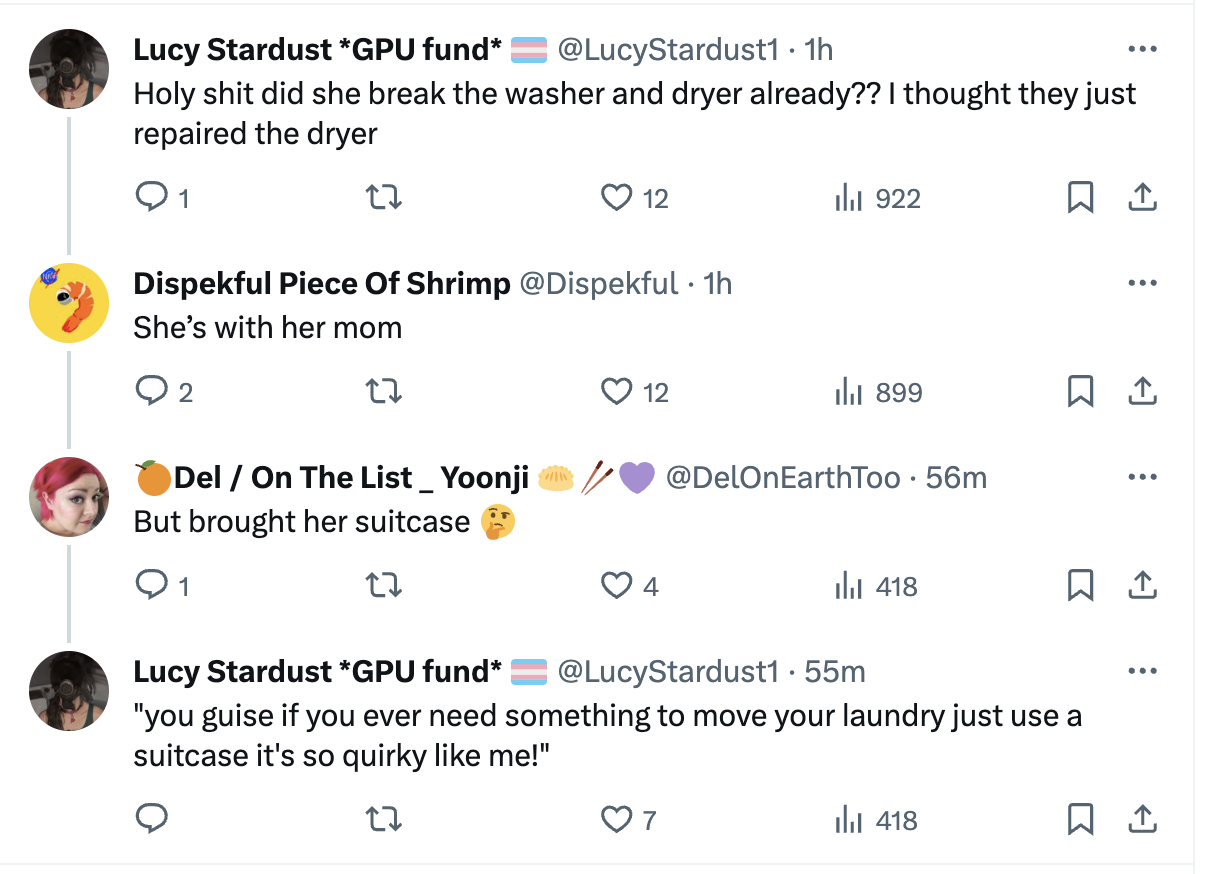Open Dispekful's shrimp profile avatar
The image size is (1232, 874).
point(69,303)
